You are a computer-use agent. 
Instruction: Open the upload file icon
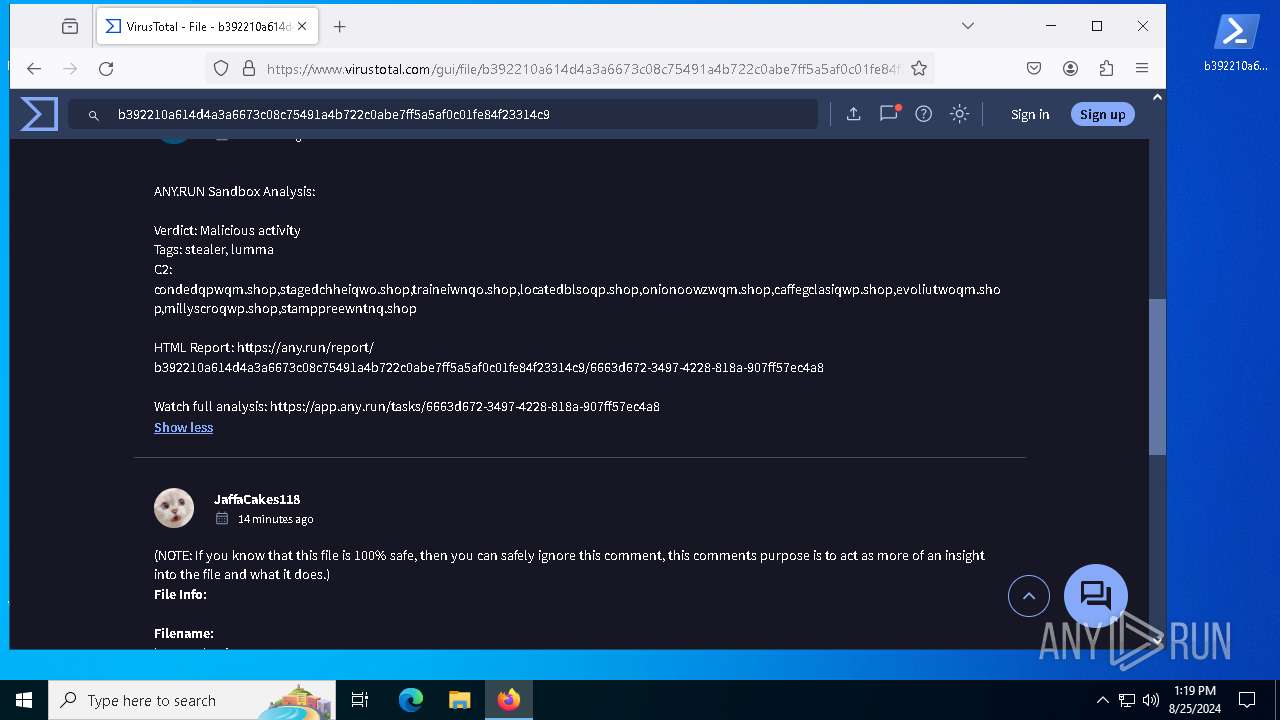(x=853, y=114)
